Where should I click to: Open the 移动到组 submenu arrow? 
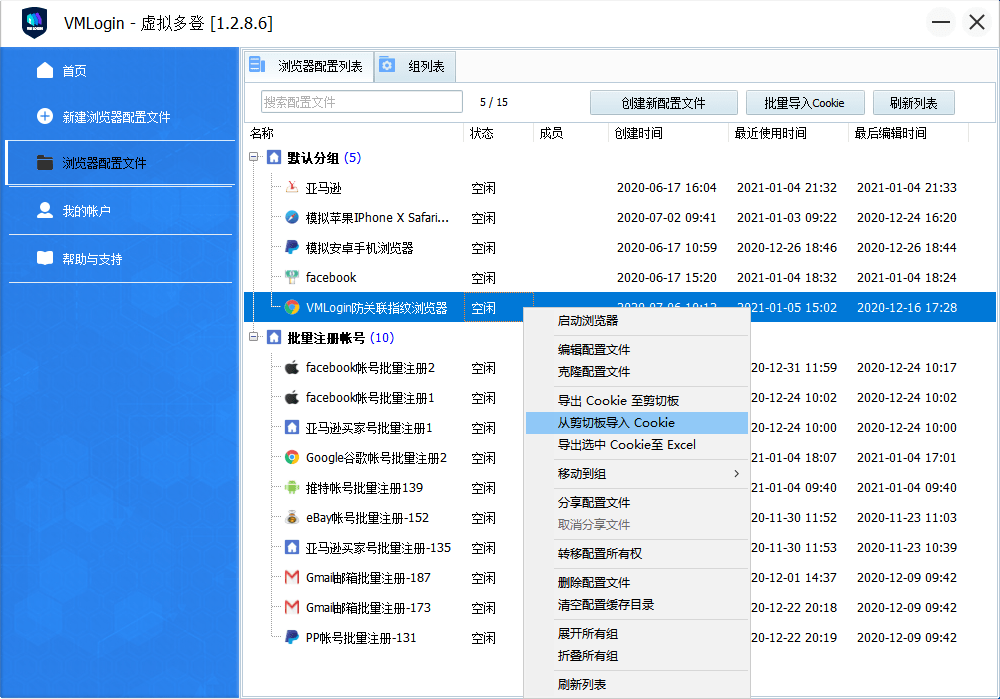(737, 473)
